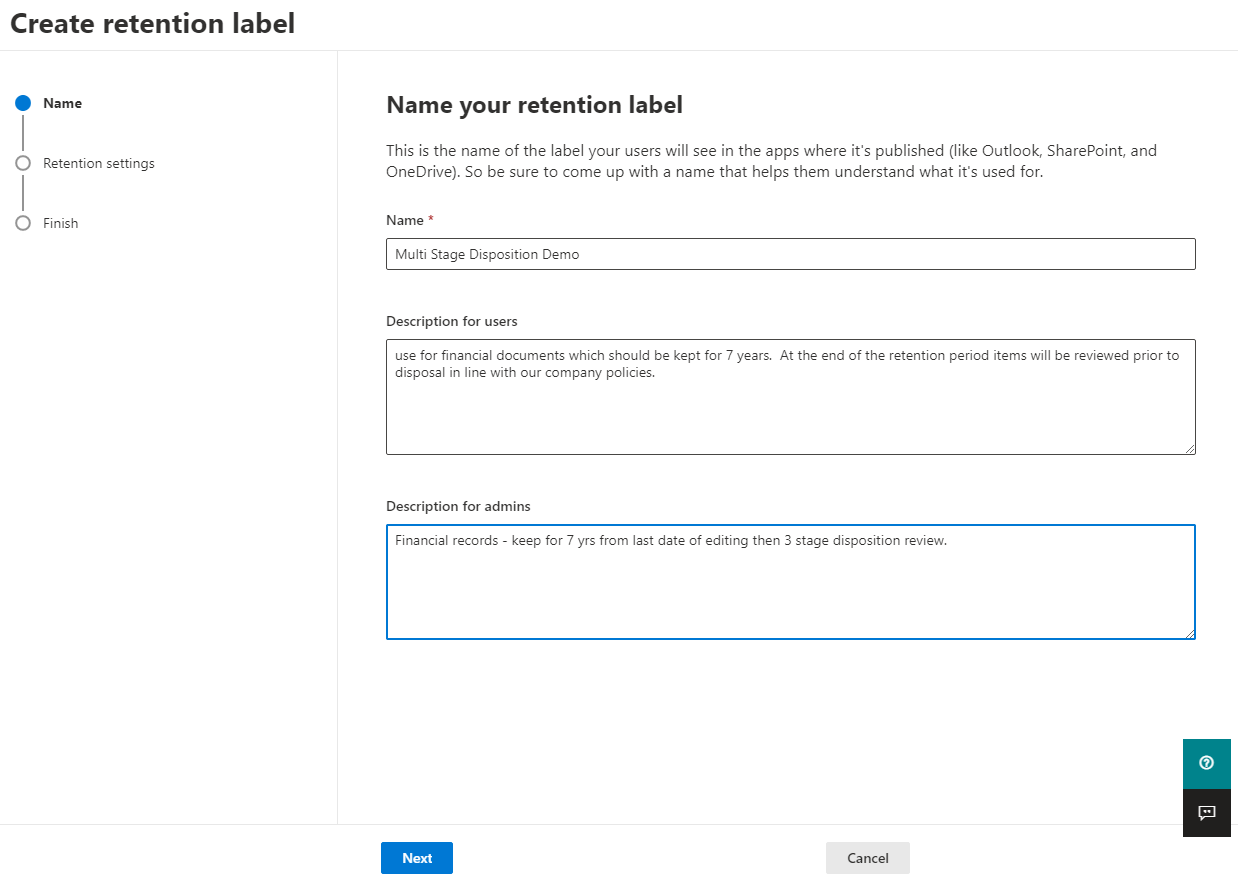Click resize handle of users description box
Screen dimensions: 1238x874
click(1189, 449)
